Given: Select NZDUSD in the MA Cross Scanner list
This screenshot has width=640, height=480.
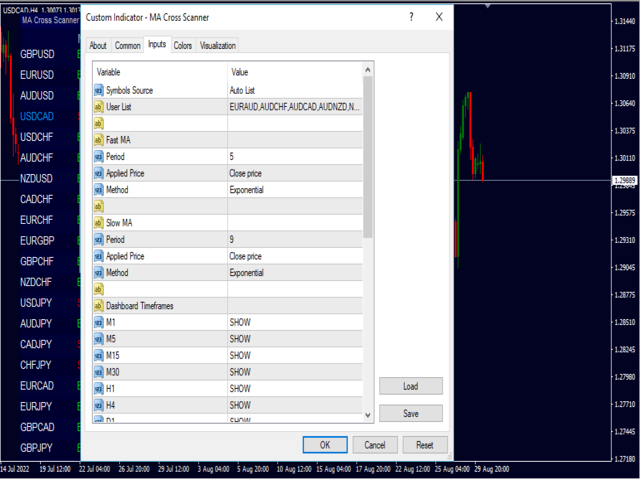Looking at the screenshot, I should 36,178.
